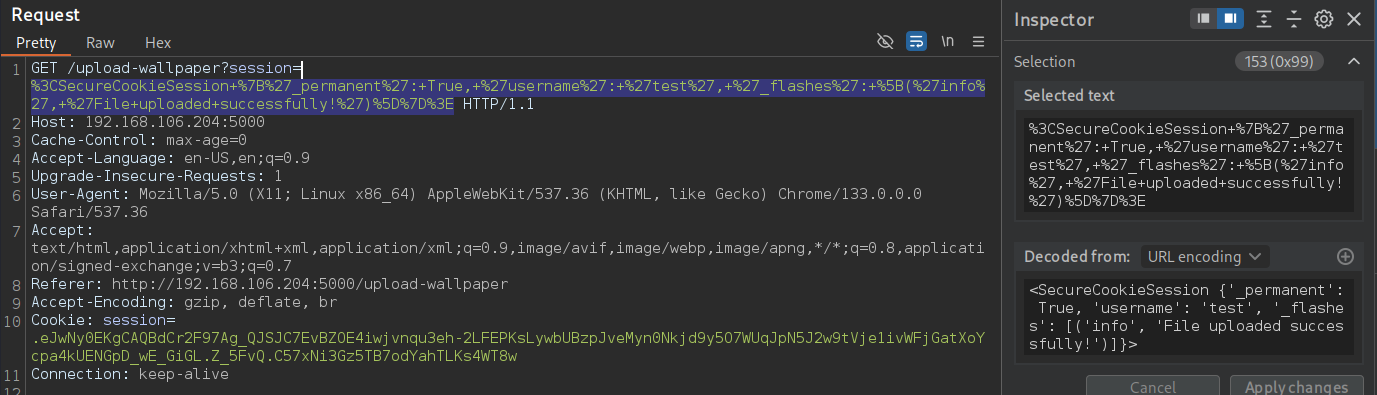1377x395 pixels.
Task: Toggle line wrapping in the request editor
Action: 915,42
